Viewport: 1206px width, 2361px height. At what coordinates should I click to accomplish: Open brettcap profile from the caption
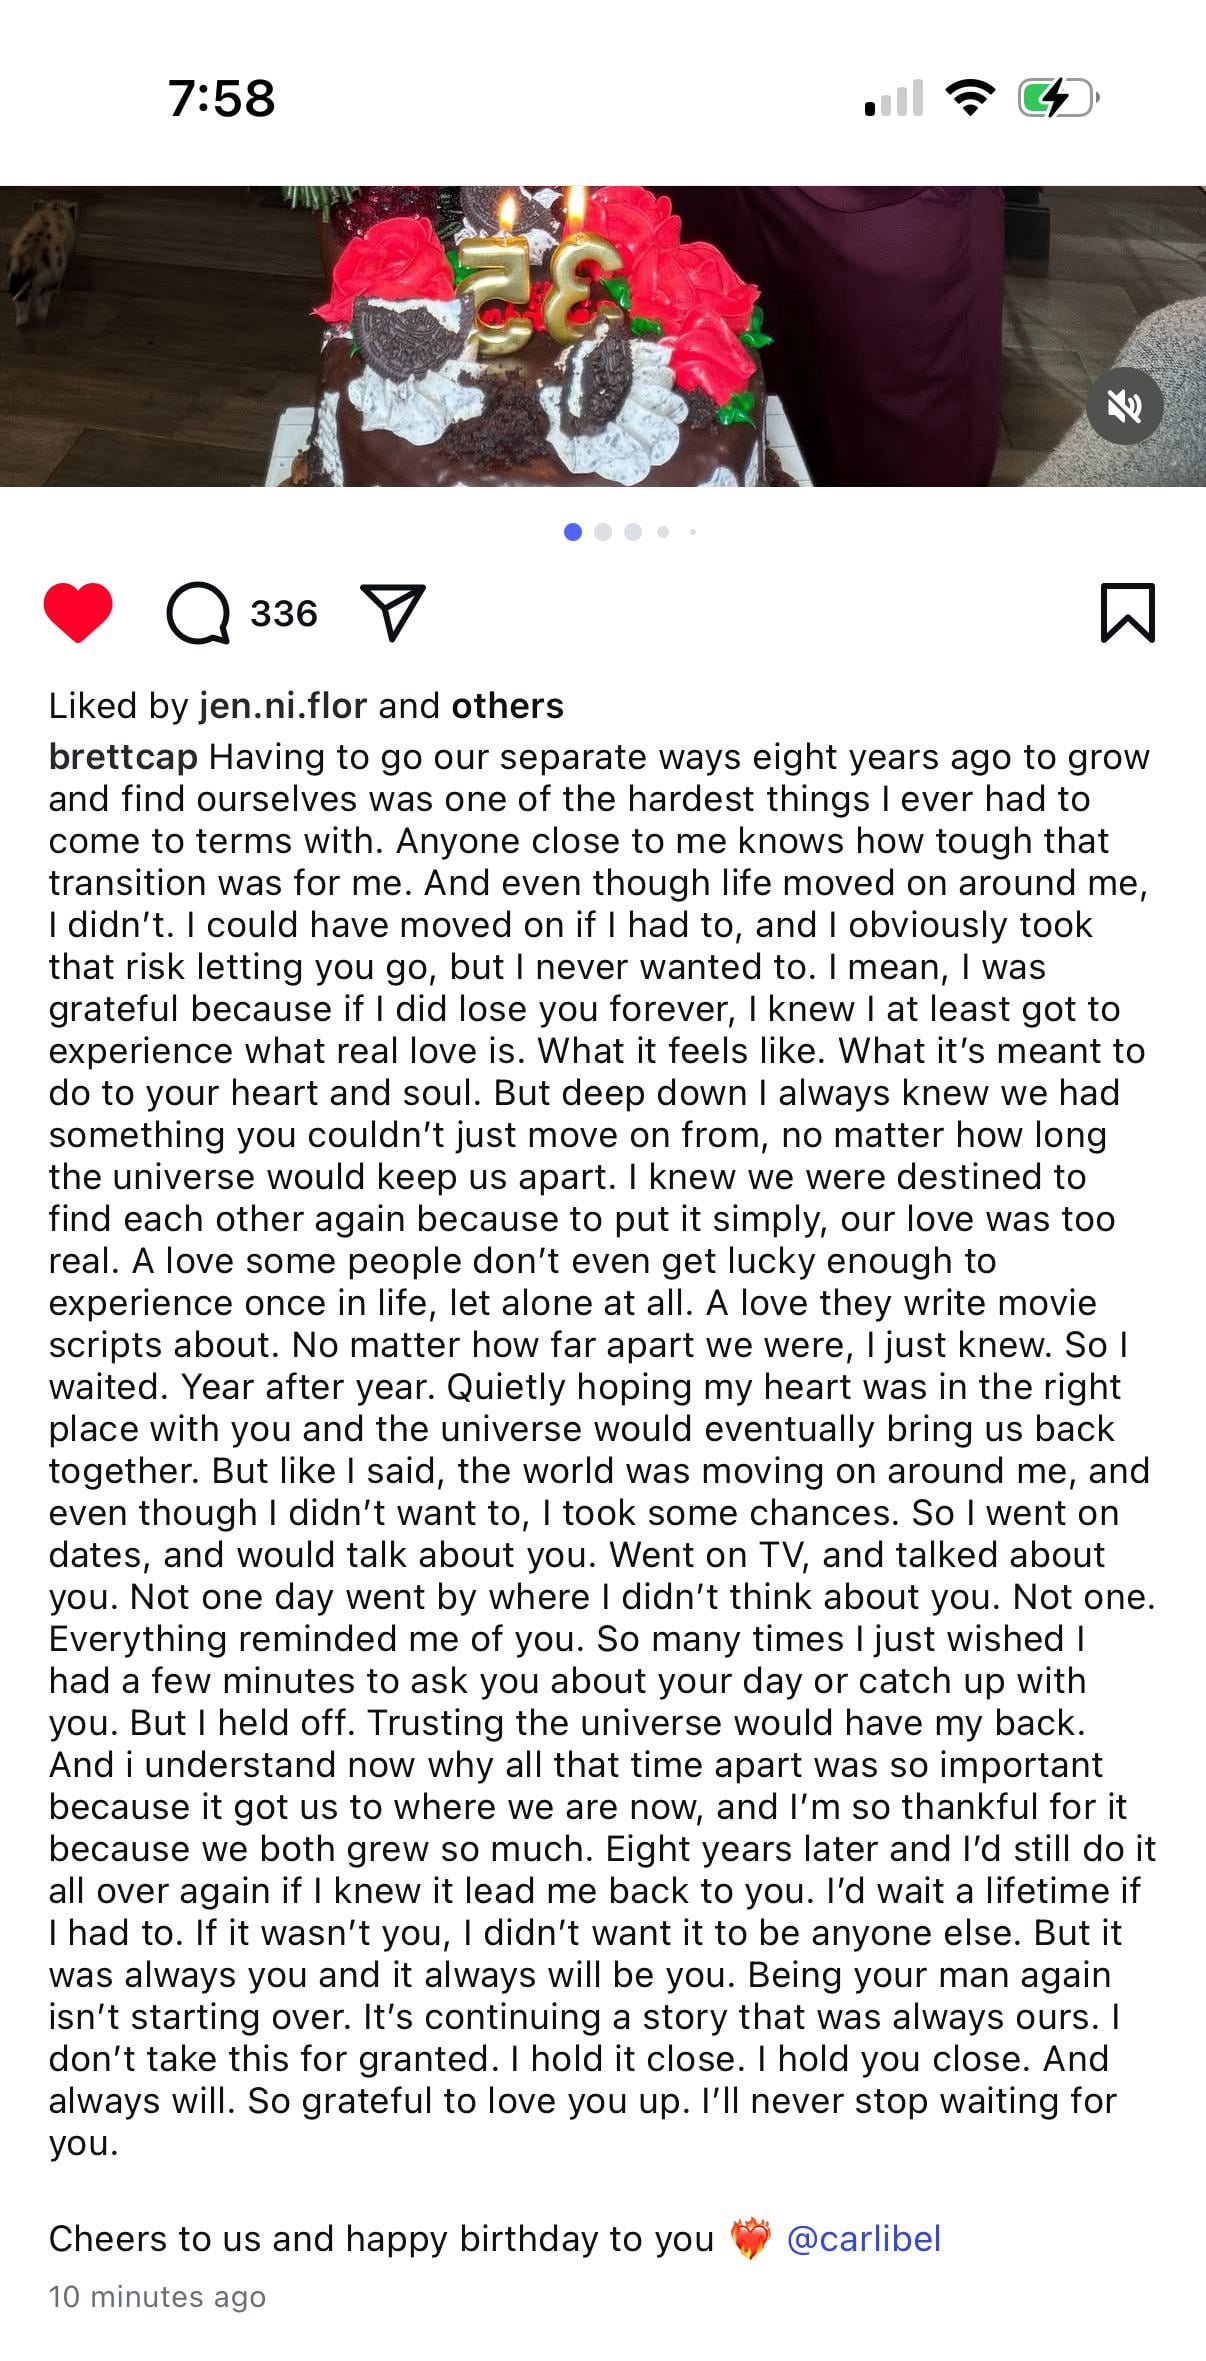click(x=123, y=757)
